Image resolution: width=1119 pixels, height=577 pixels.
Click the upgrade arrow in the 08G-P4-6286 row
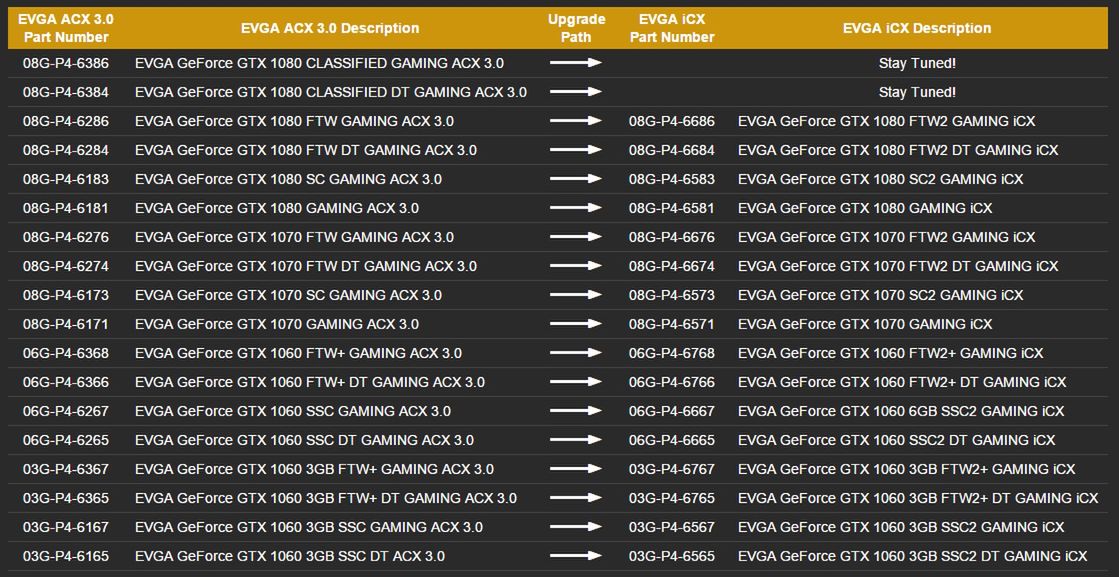576,121
